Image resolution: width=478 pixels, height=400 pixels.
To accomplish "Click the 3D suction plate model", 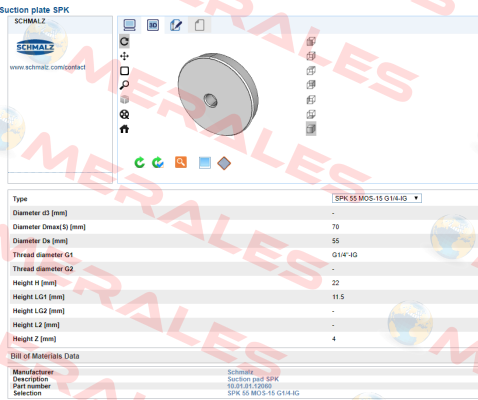I will (x=218, y=94).
